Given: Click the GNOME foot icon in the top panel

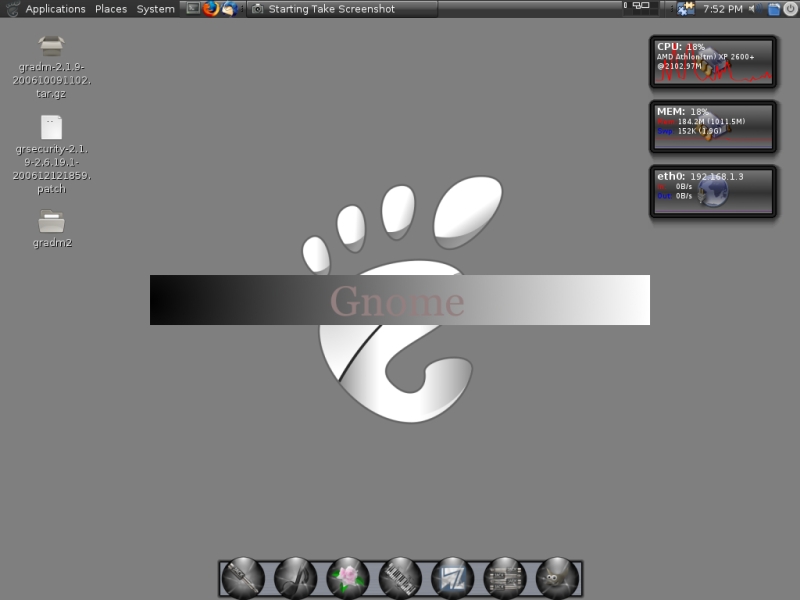Looking at the screenshot, I should pos(12,9).
